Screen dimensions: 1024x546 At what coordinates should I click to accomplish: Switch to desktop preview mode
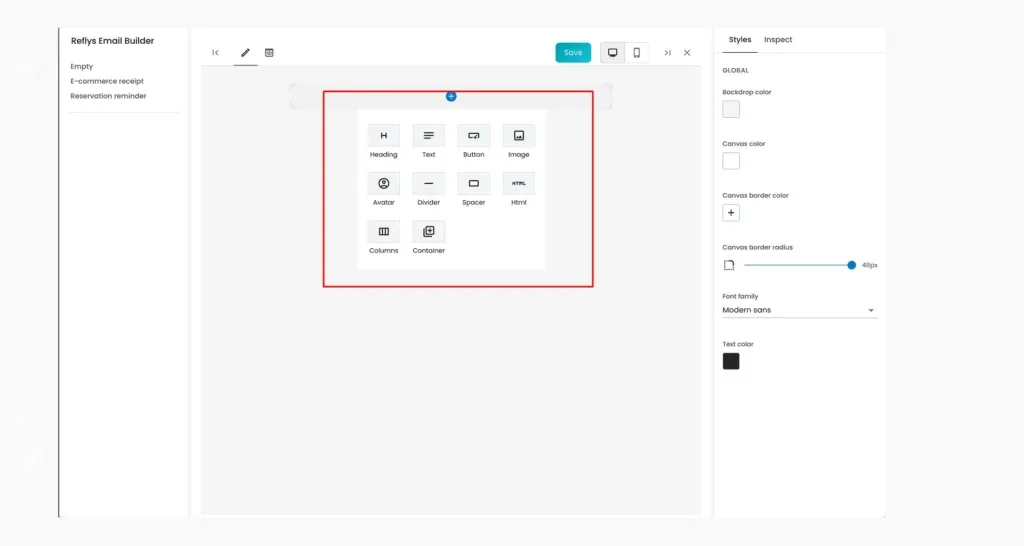613,53
